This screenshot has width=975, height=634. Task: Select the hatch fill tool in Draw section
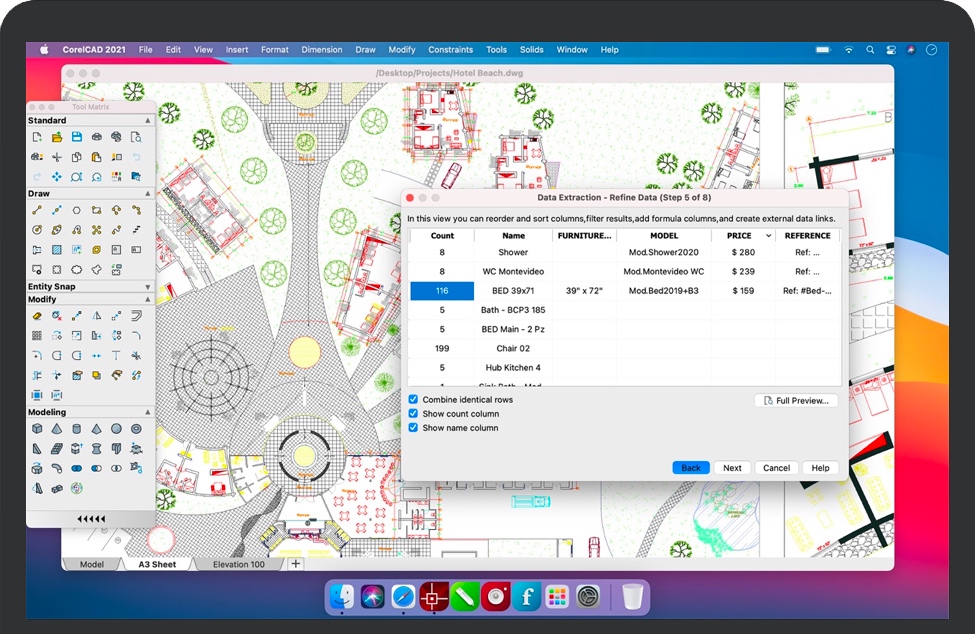coord(57,250)
